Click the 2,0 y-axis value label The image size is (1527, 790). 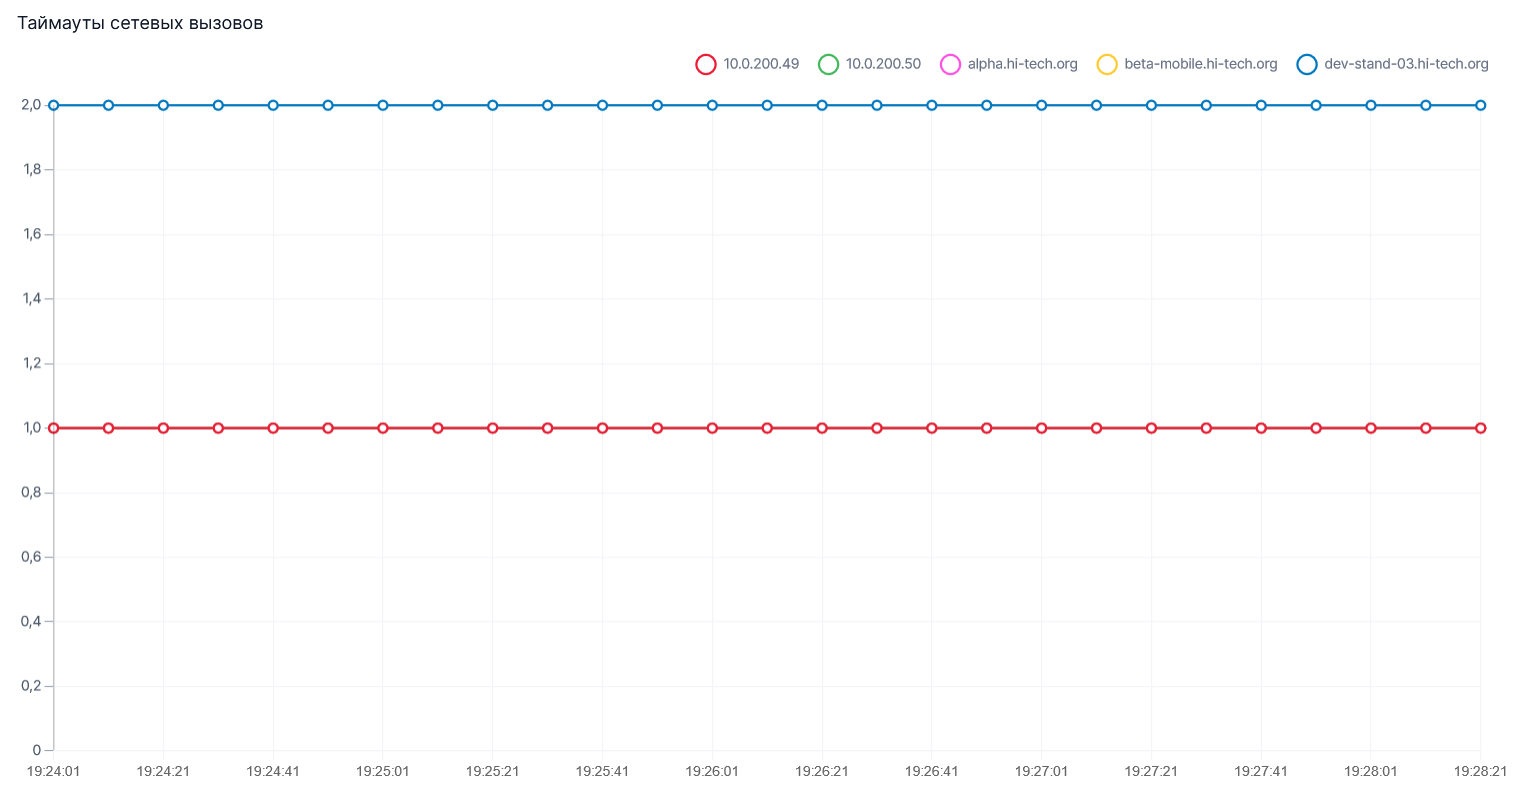pos(31,105)
